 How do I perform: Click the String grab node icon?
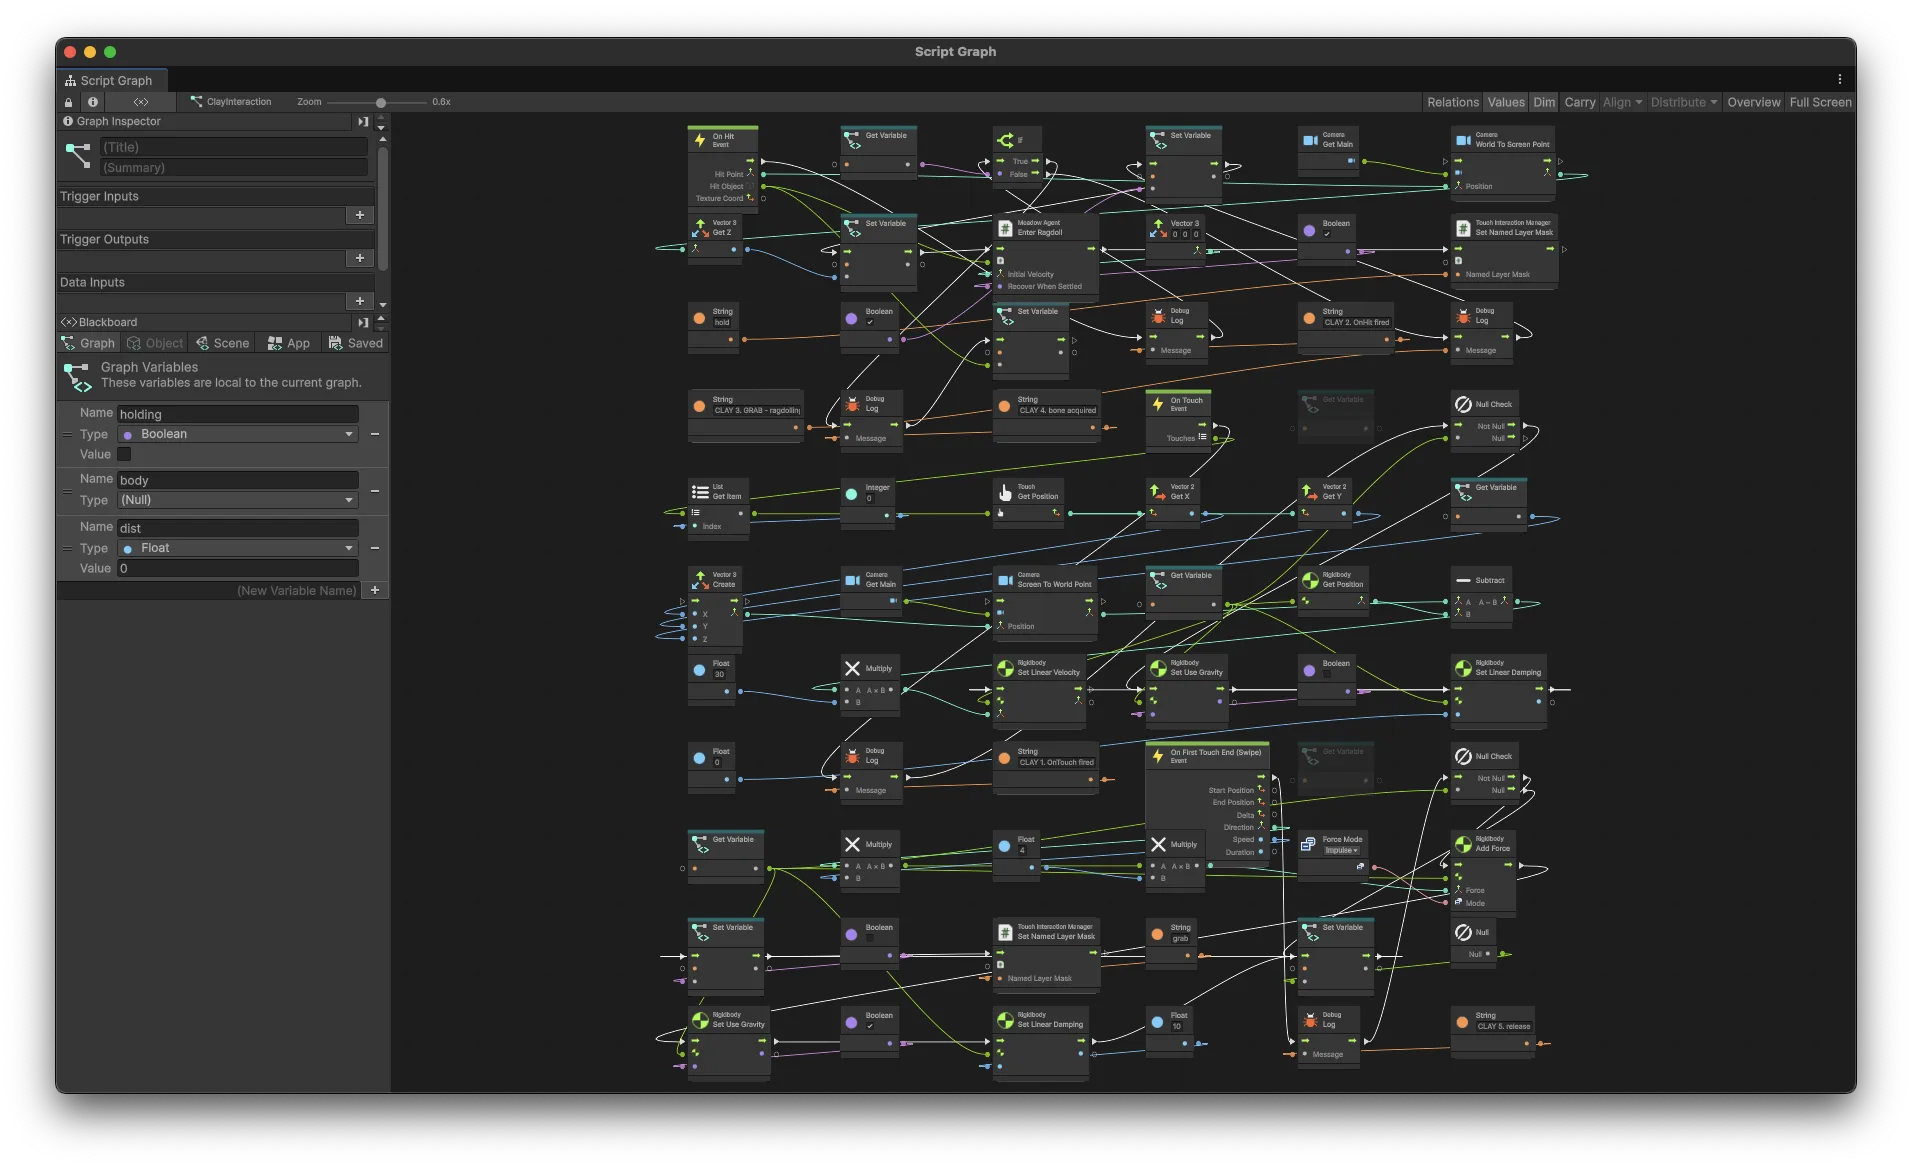1157,934
